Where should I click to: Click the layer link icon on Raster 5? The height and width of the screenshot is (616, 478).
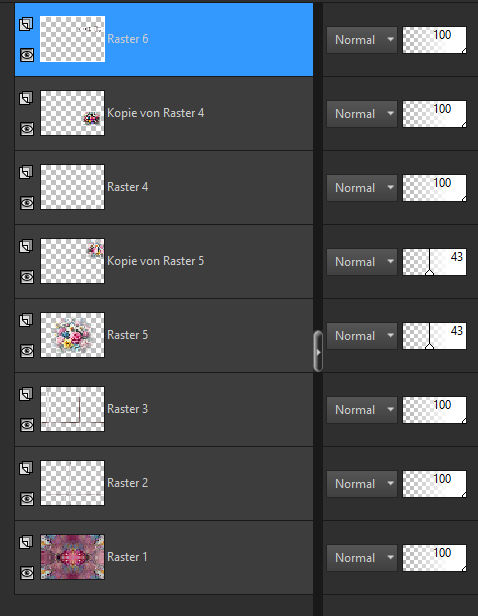pos(26,320)
